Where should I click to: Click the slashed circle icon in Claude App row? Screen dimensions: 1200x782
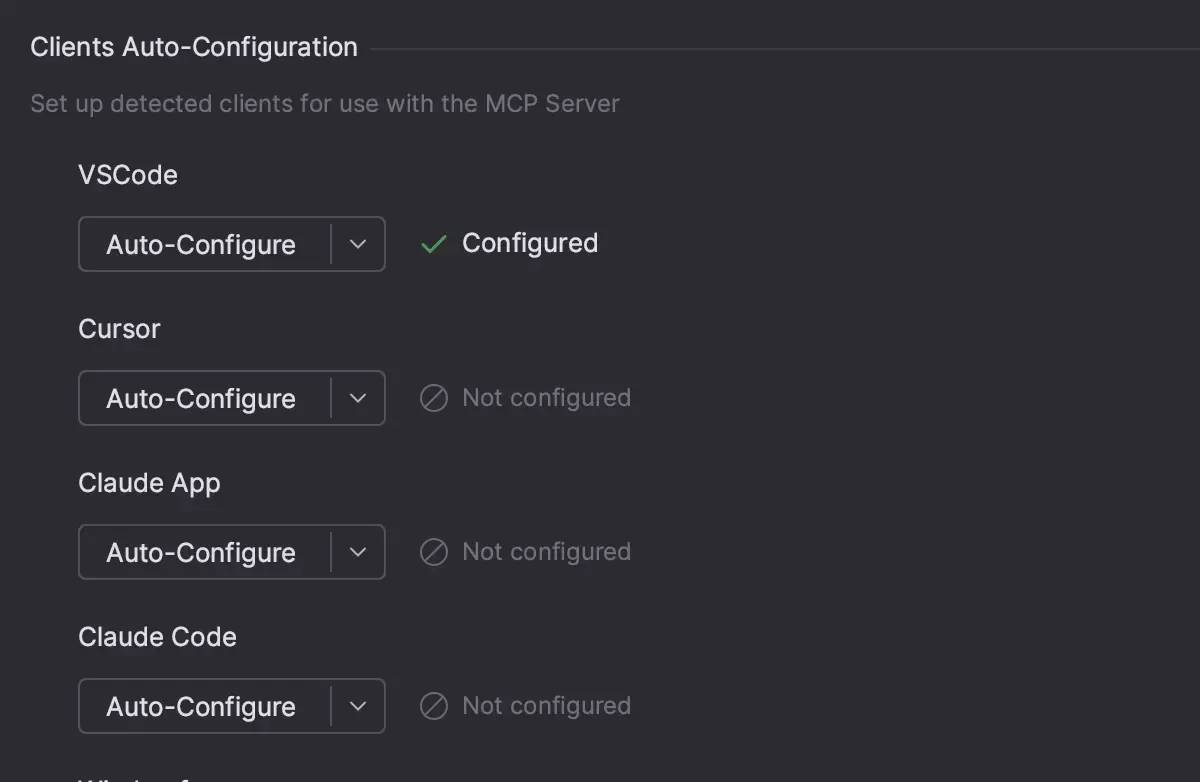pyautogui.click(x=433, y=551)
